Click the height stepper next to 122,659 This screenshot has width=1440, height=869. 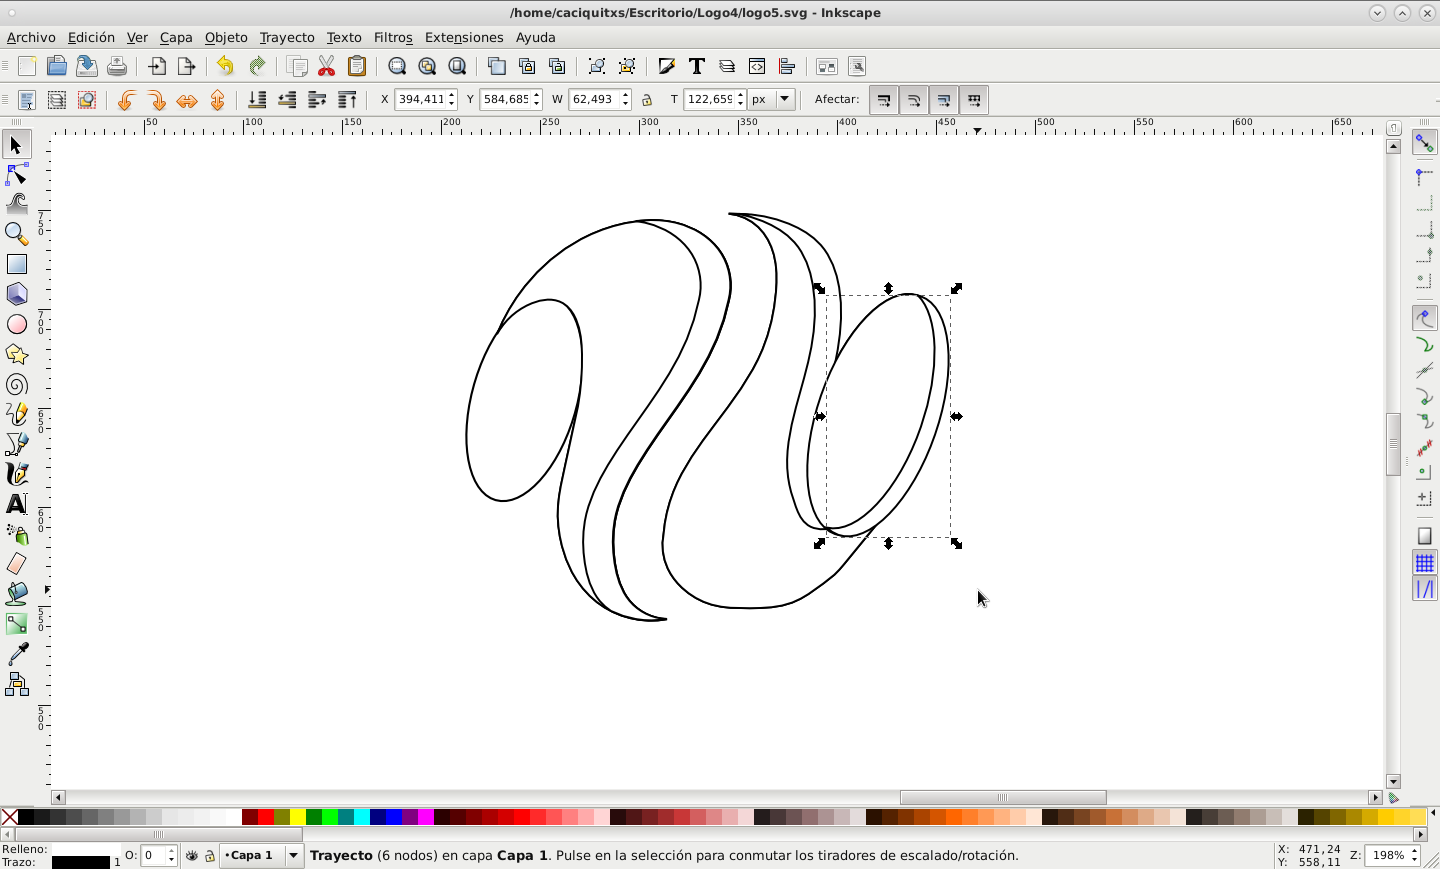click(x=740, y=100)
